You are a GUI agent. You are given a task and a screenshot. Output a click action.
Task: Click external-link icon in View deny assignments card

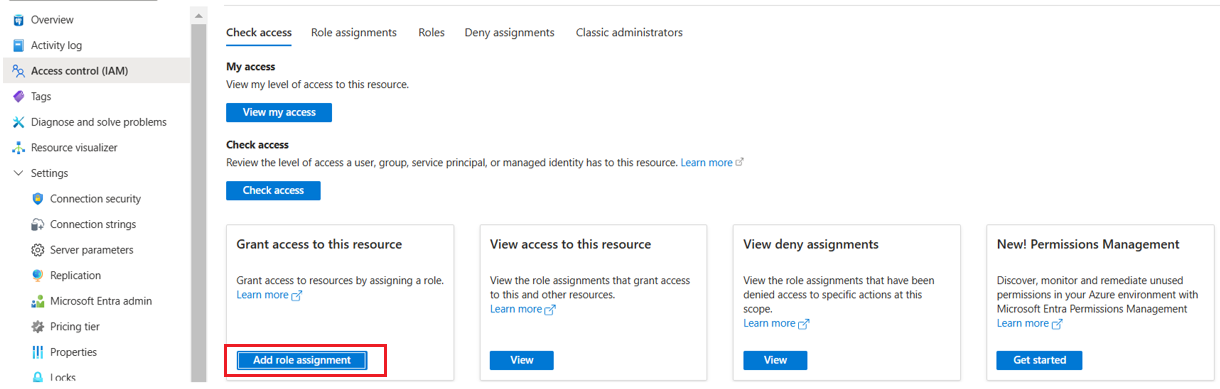tap(804, 324)
